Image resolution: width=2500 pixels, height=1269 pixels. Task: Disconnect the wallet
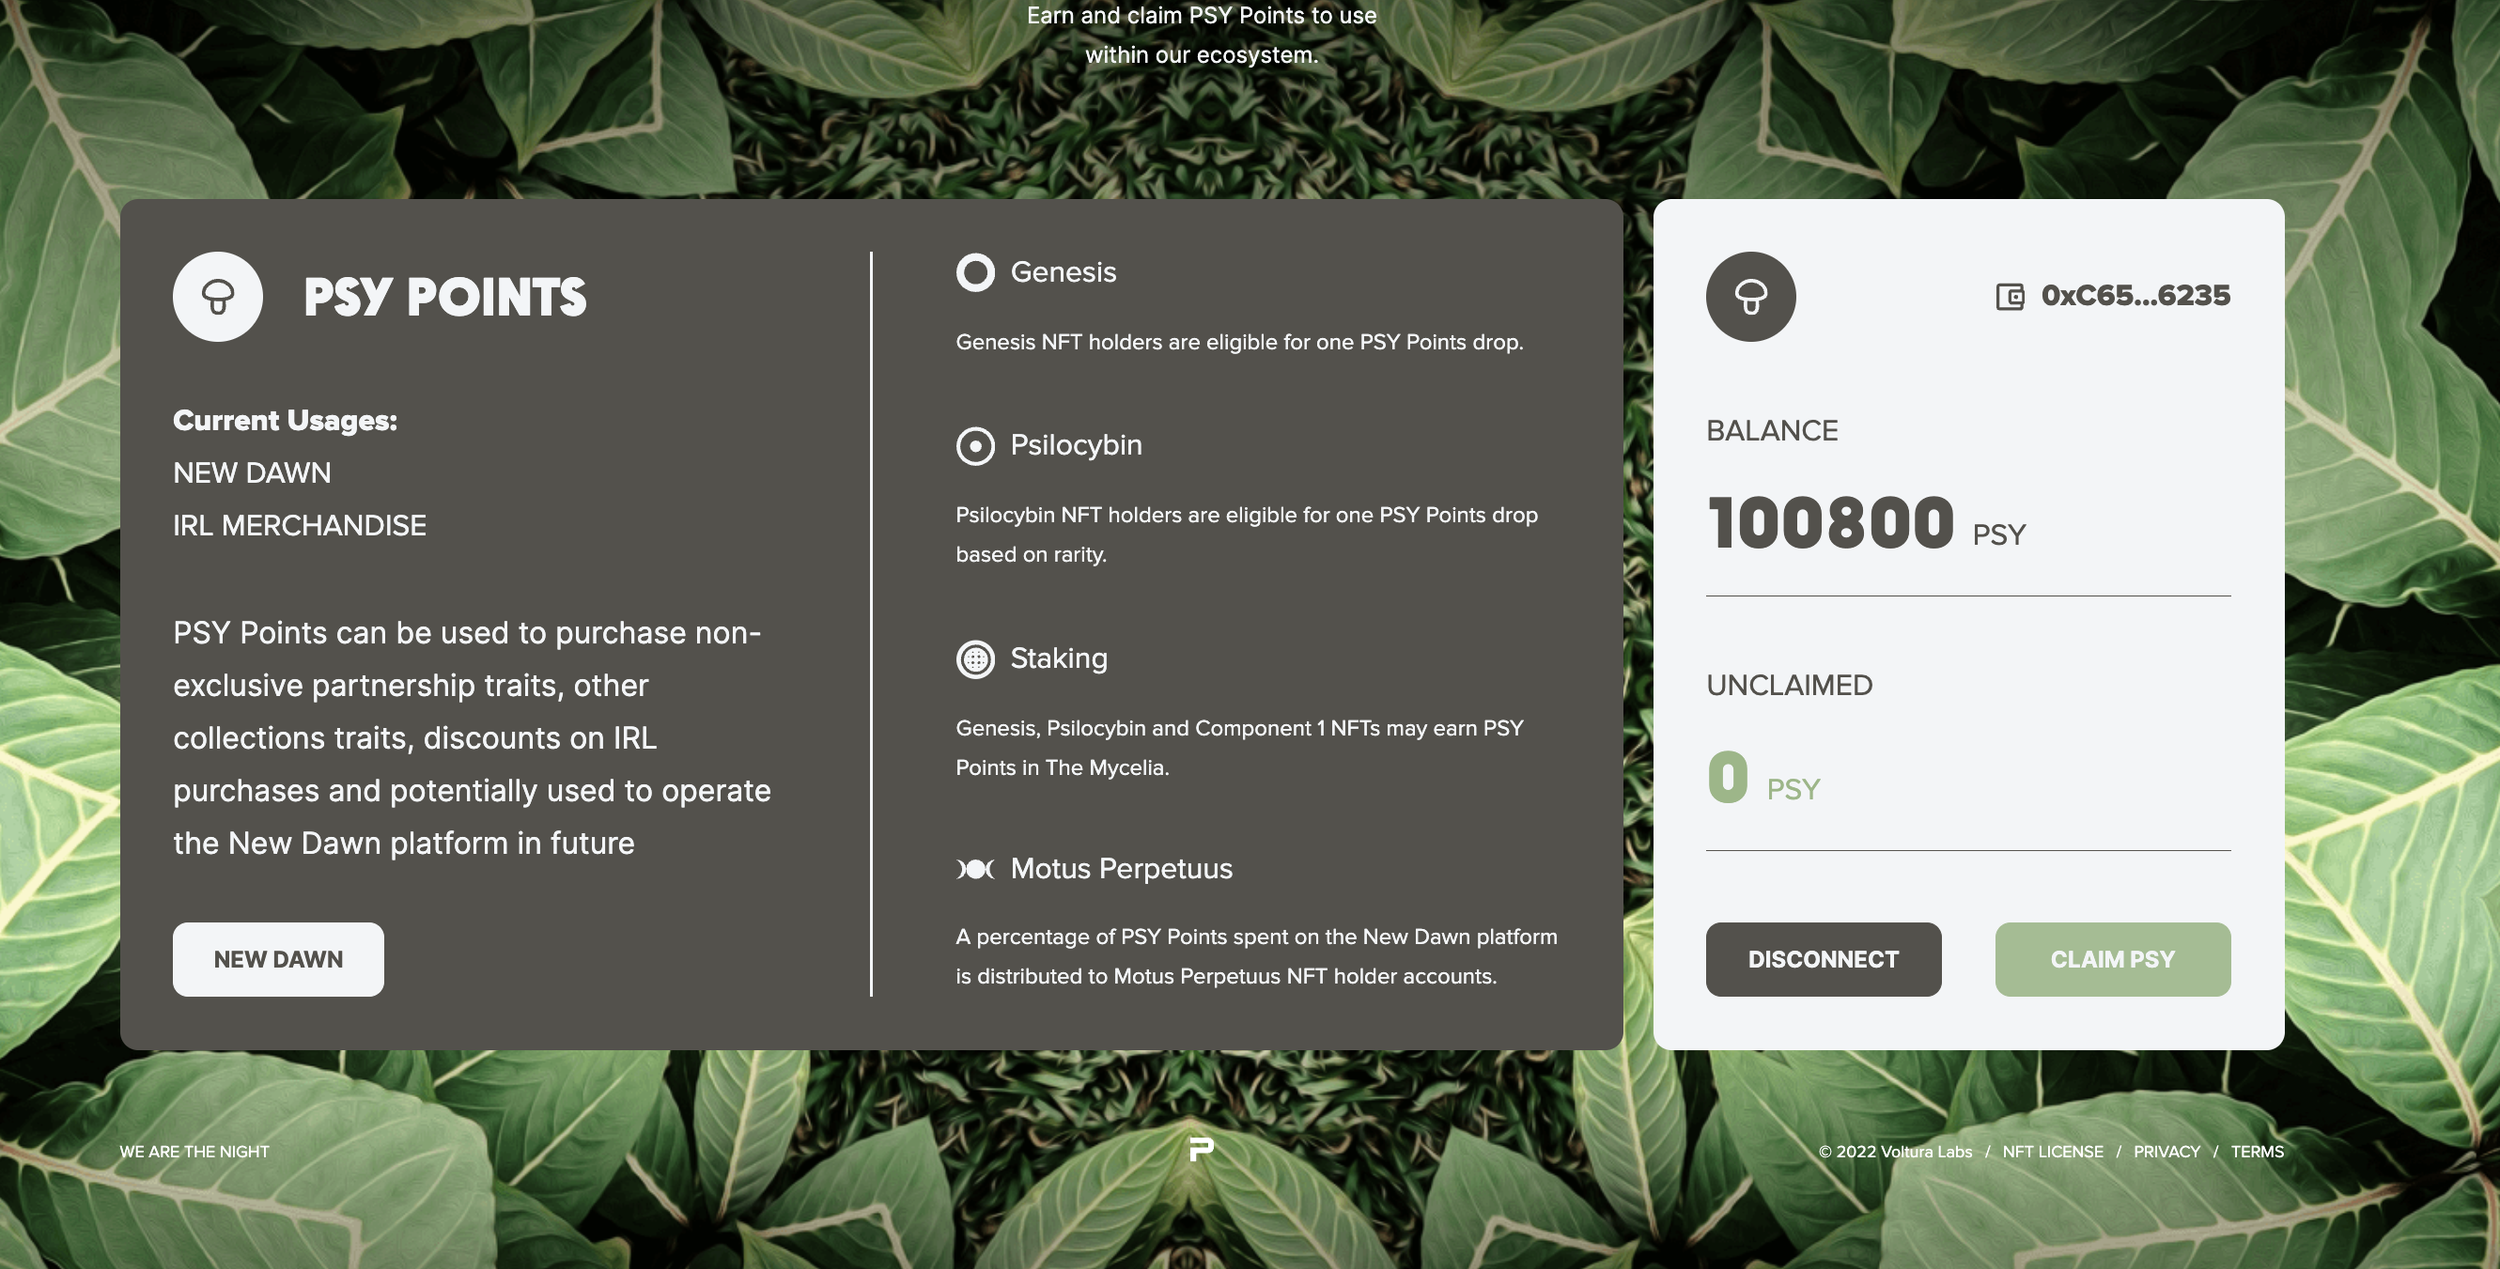[1823, 959]
